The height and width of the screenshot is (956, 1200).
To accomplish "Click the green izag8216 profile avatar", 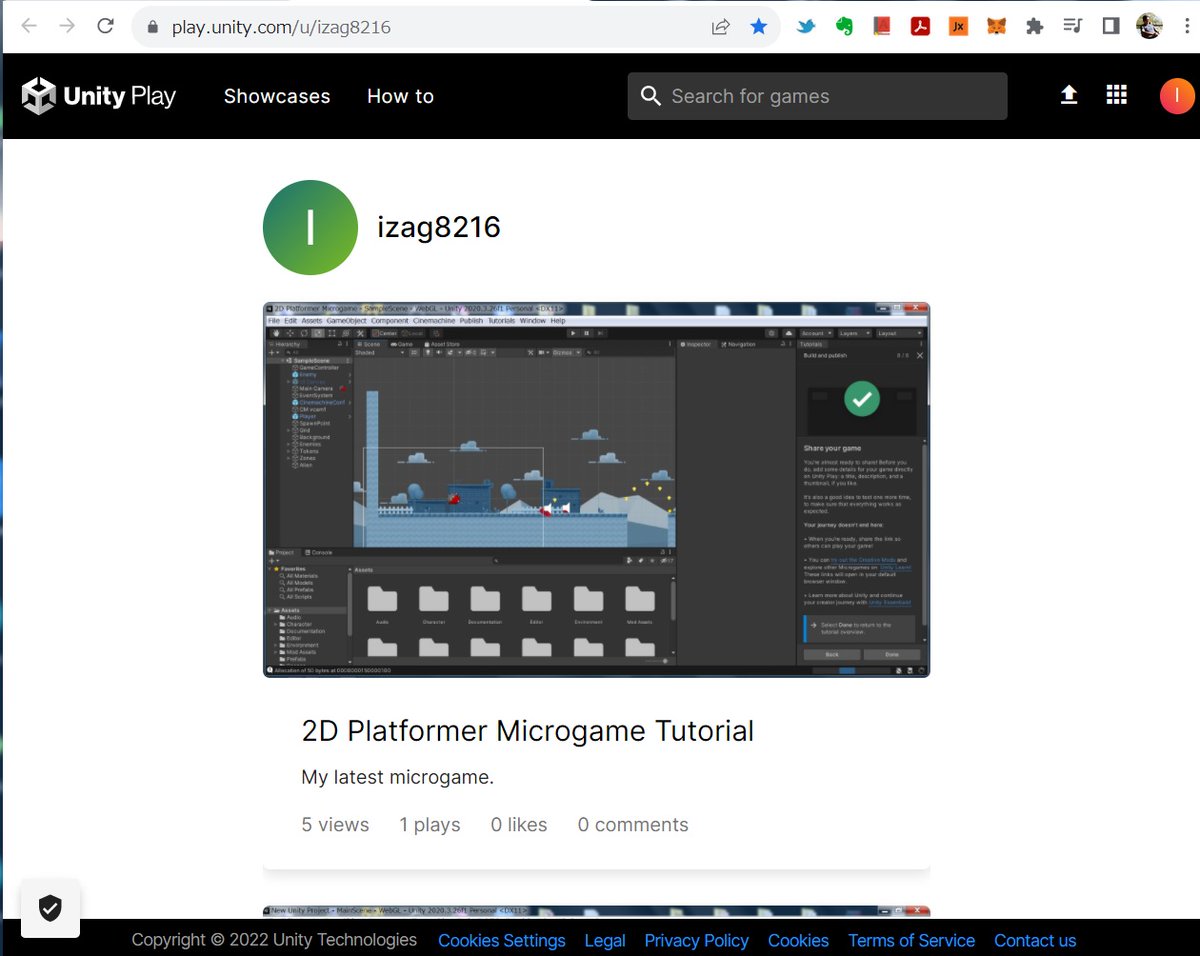I will pyautogui.click(x=310, y=227).
